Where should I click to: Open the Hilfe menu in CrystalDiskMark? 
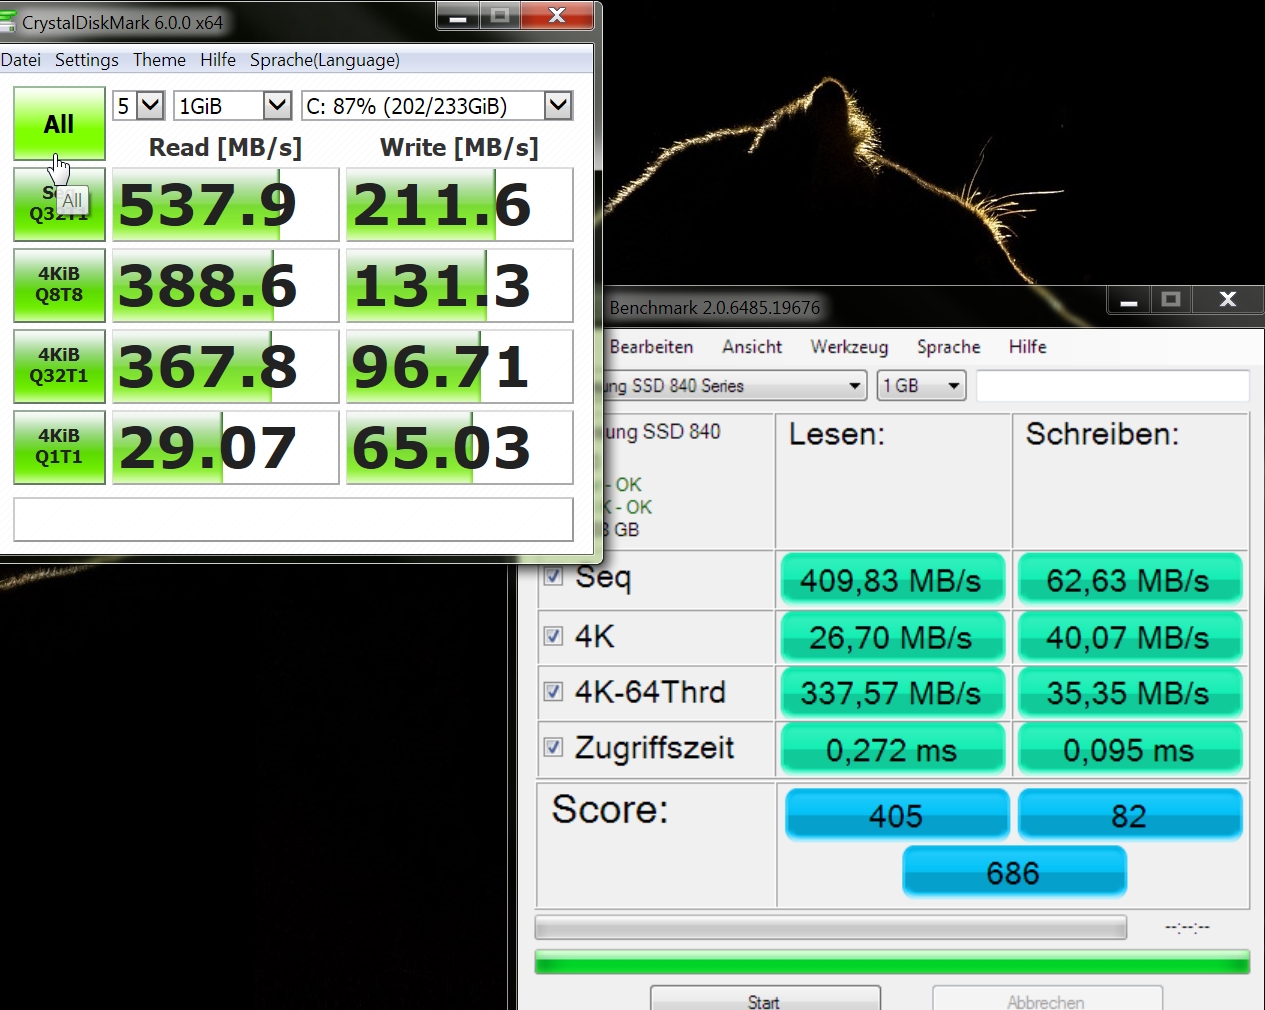tap(218, 60)
